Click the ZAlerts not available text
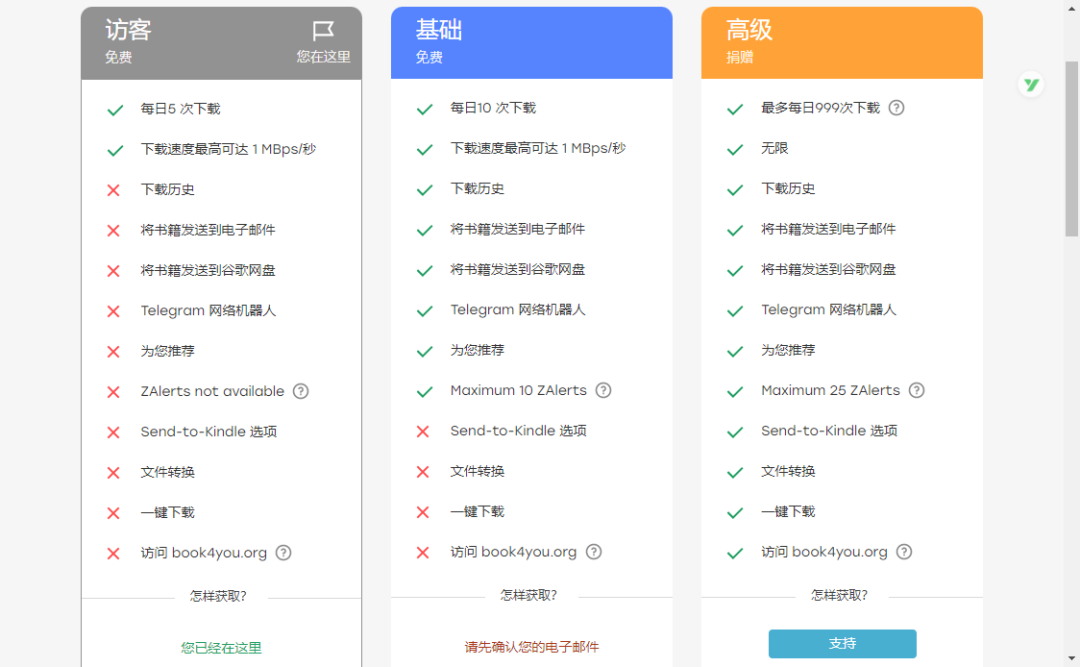The height and width of the screenshot is (667, 1080). [212, 391]
